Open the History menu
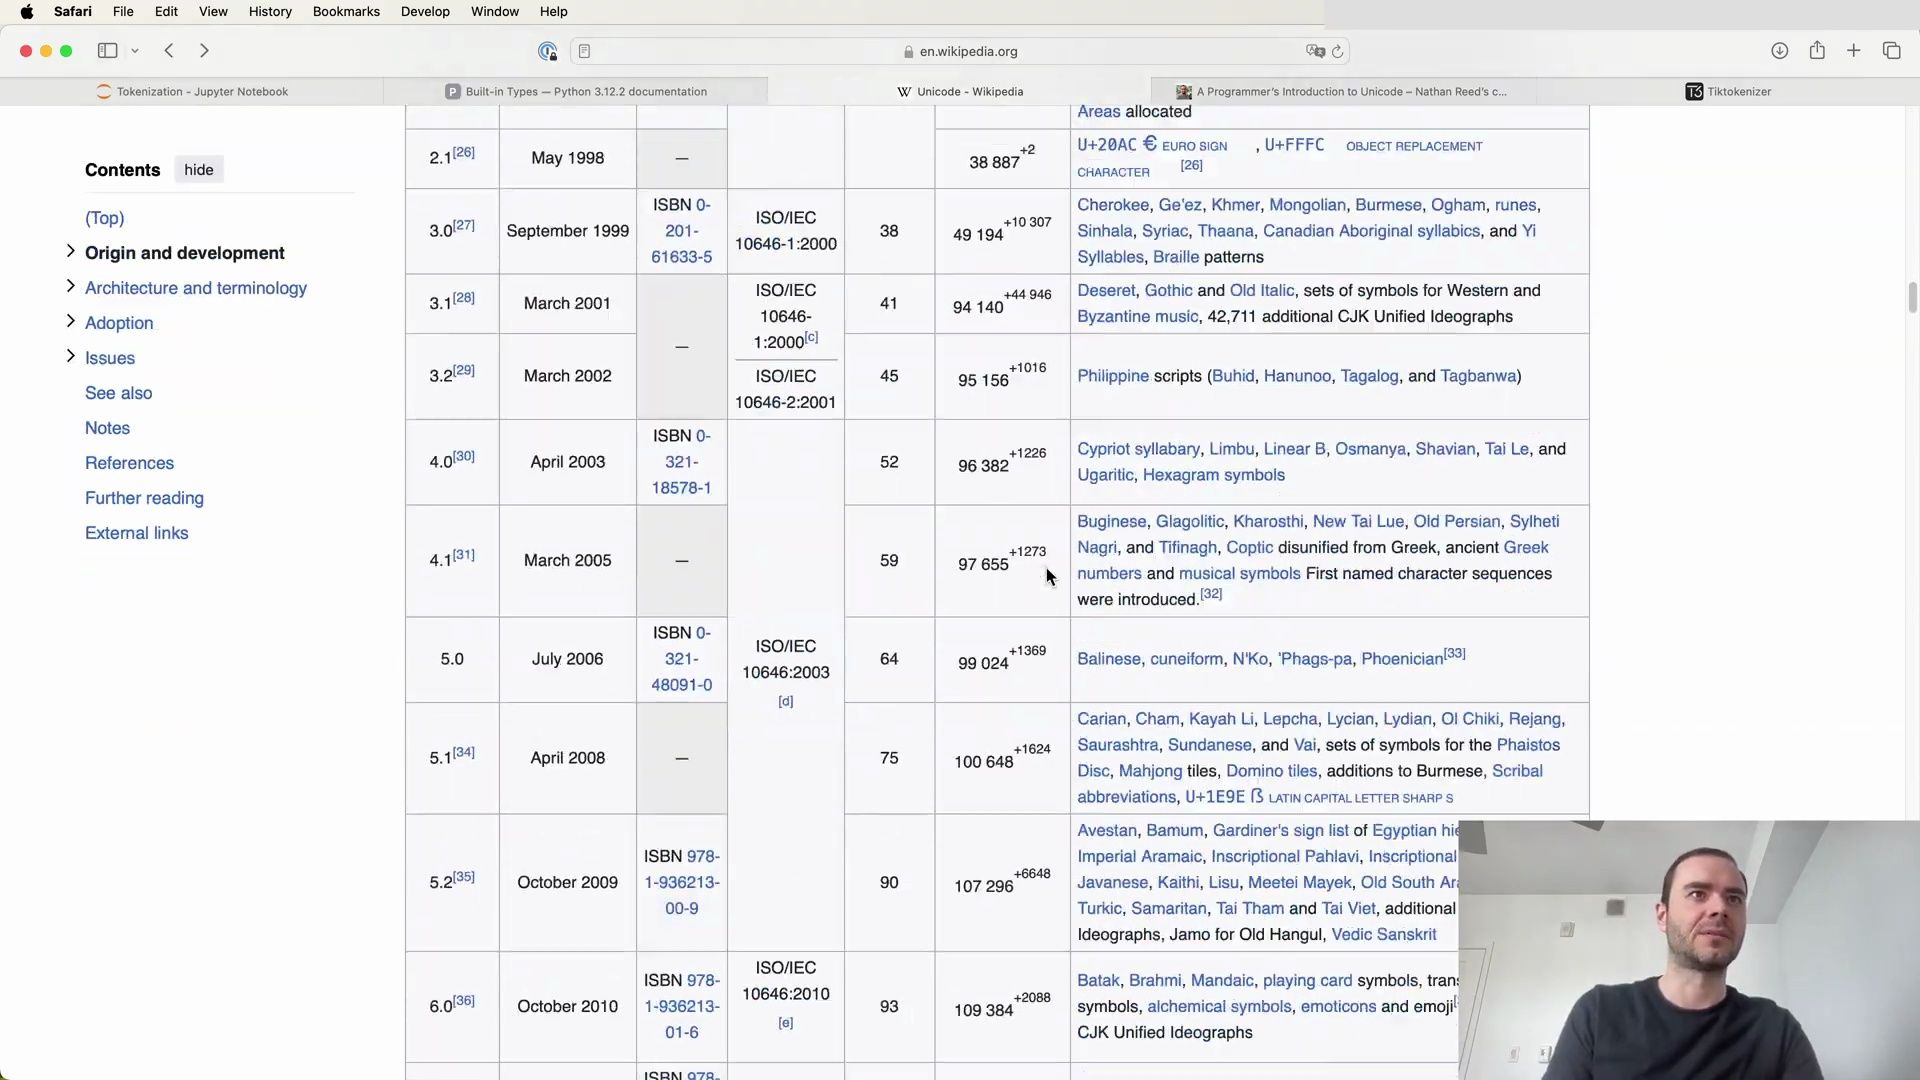Viewport: 1920px width, 1080px height. [270, 12]
